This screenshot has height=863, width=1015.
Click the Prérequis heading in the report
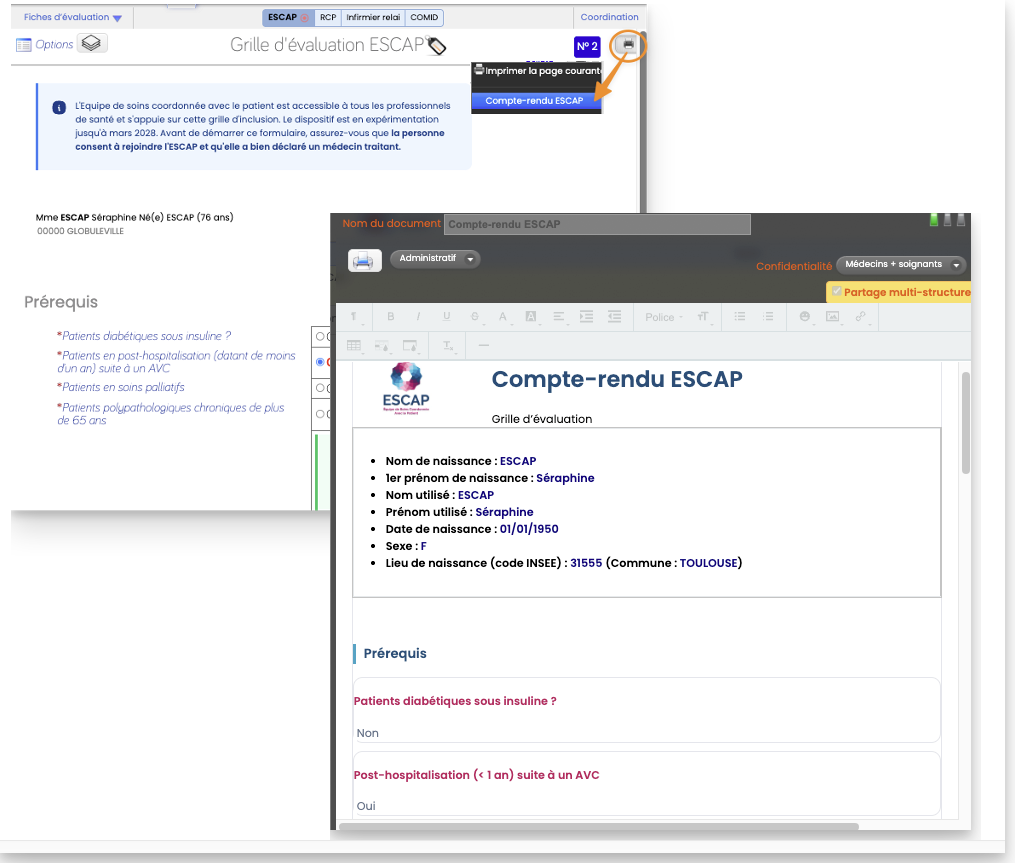point(395,653)
